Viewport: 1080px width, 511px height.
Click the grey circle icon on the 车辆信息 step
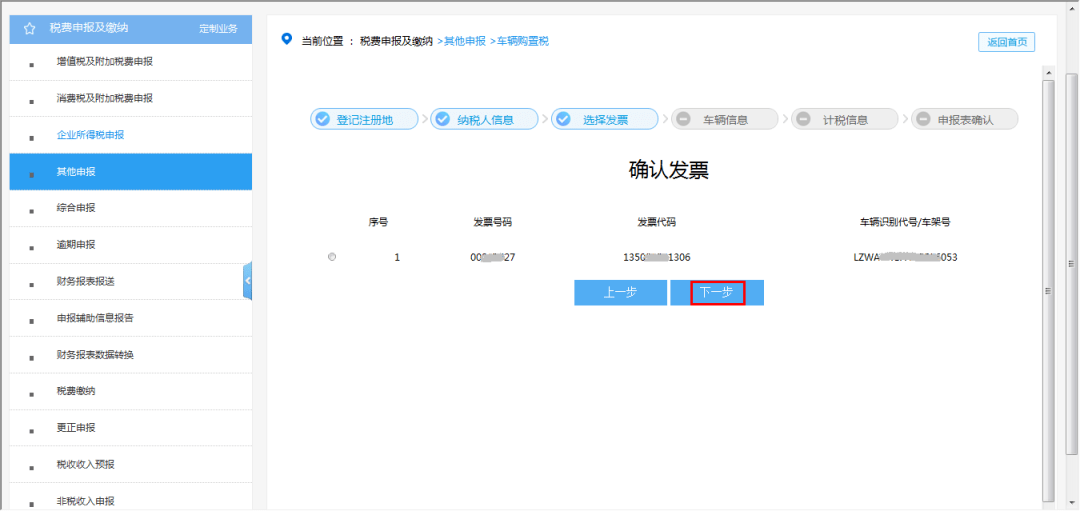(683, 119)
